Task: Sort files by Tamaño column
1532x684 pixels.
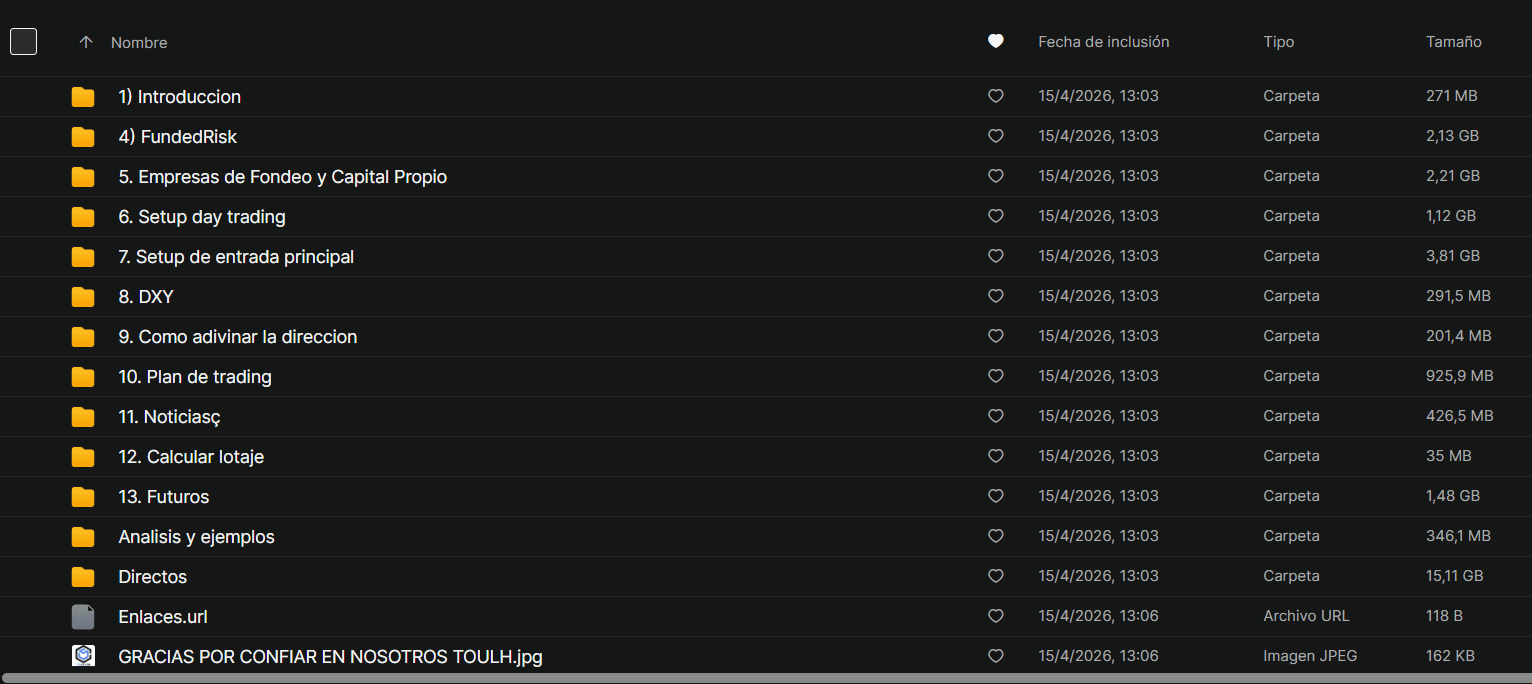Action: (x=1453, y=42)
